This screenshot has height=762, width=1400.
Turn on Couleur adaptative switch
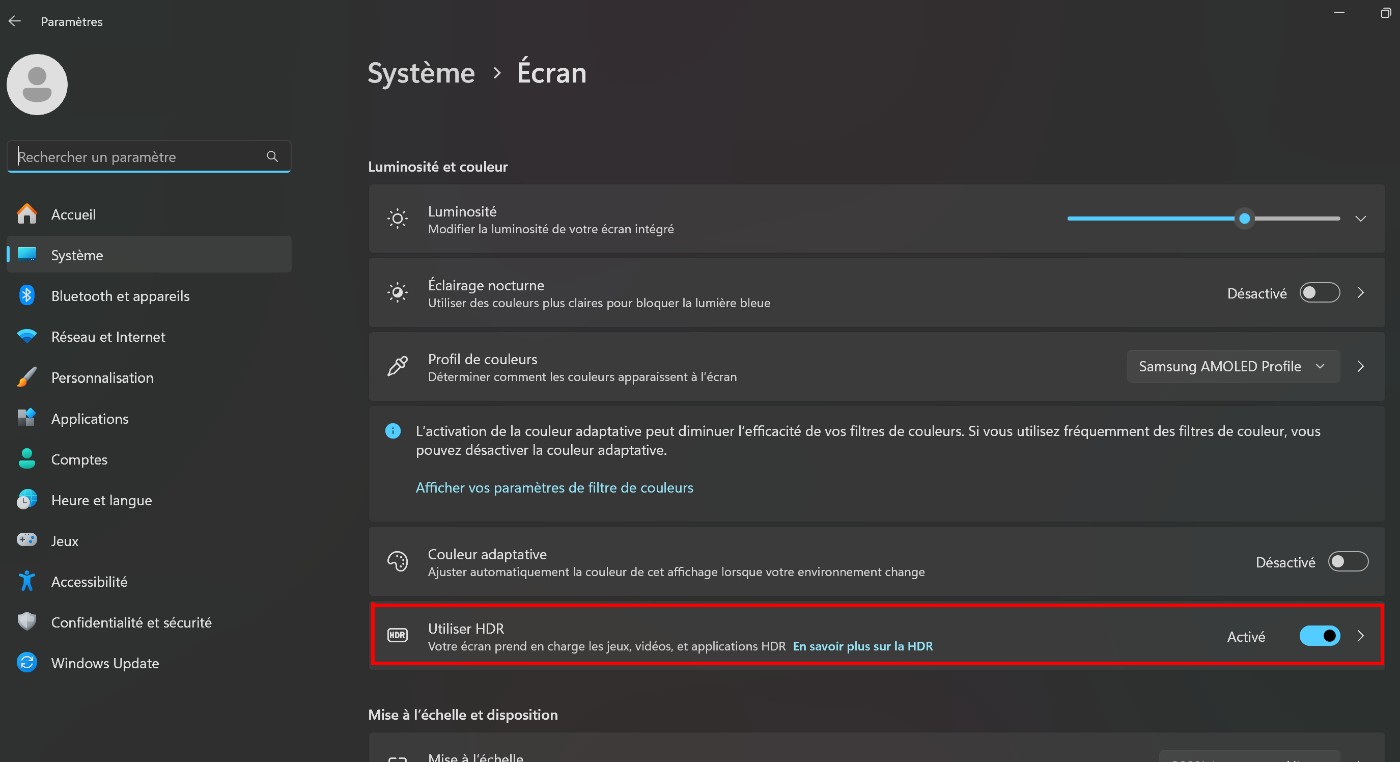(1347, 562)
